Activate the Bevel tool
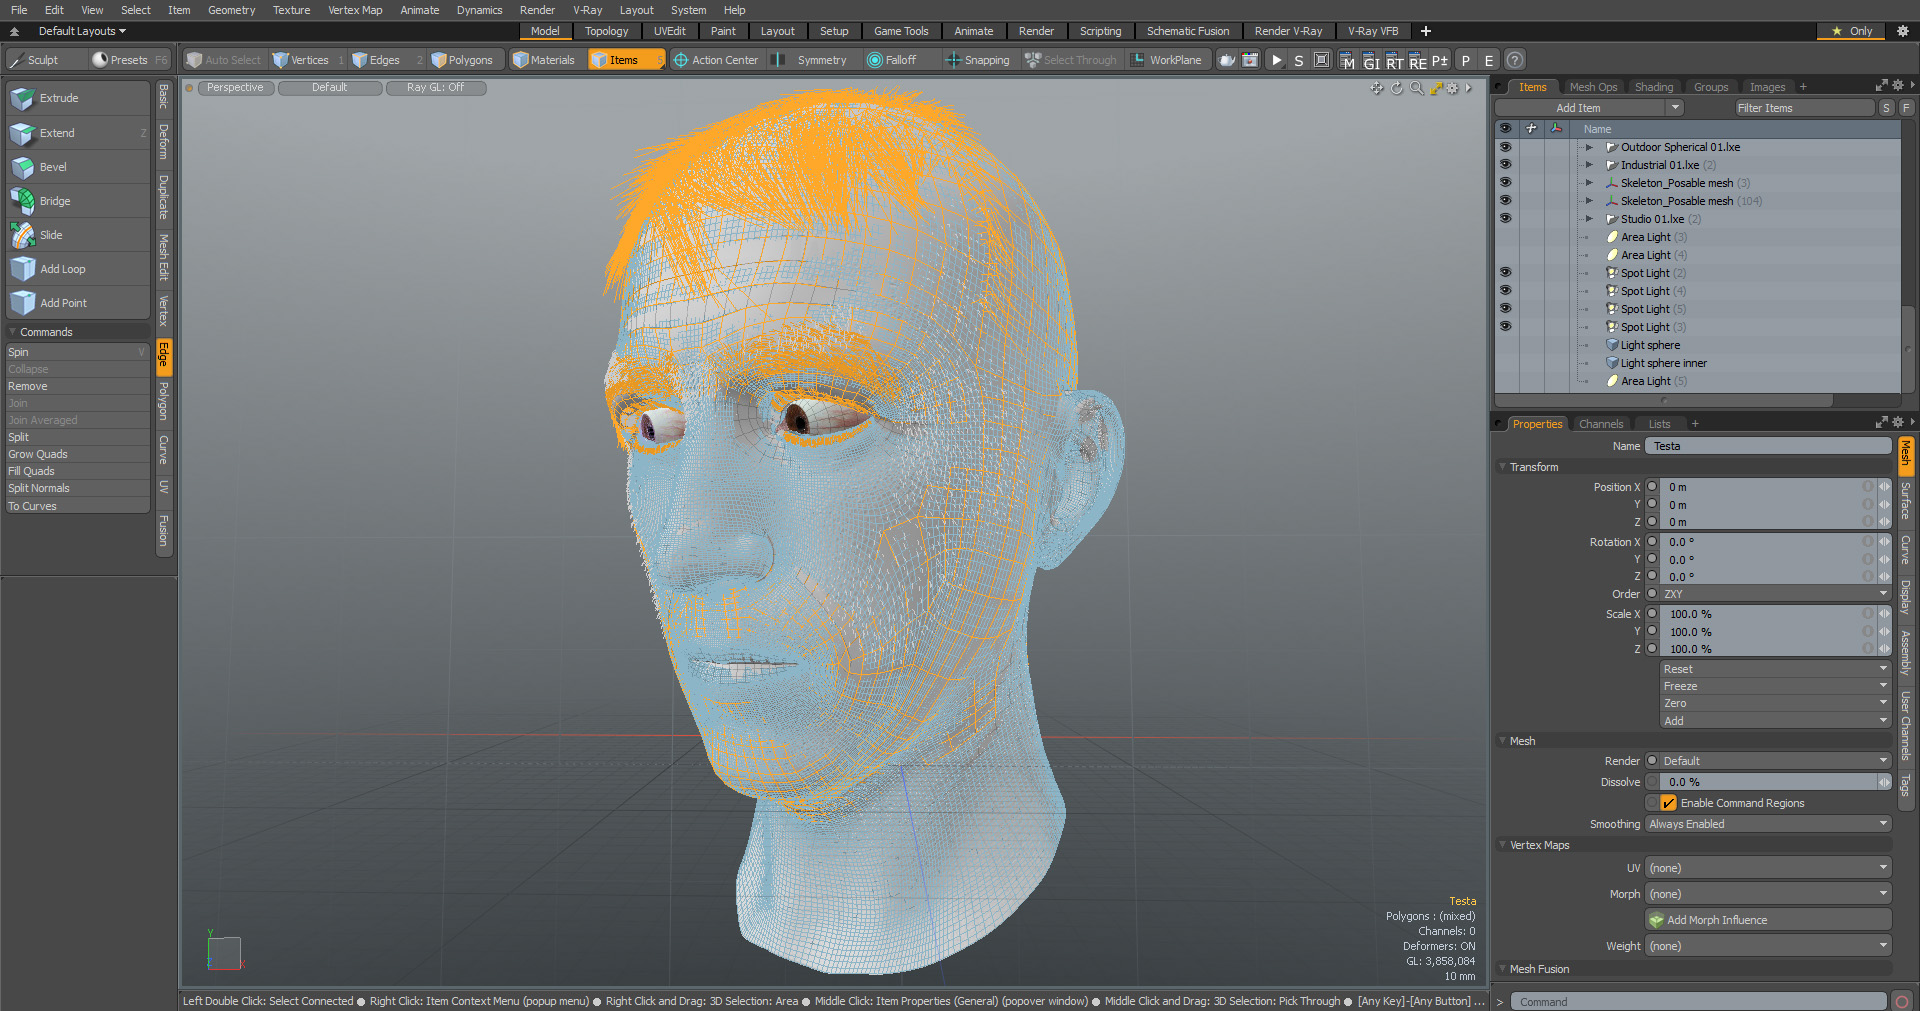The width and height of the screenshot is (1920, 1011). pos(78,167)
